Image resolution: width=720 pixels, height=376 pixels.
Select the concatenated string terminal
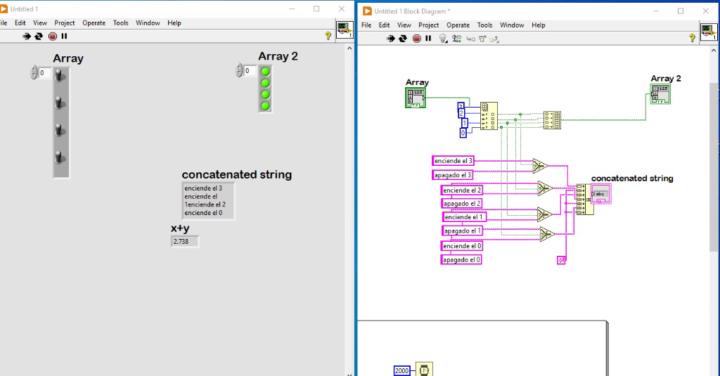point(601,194)
